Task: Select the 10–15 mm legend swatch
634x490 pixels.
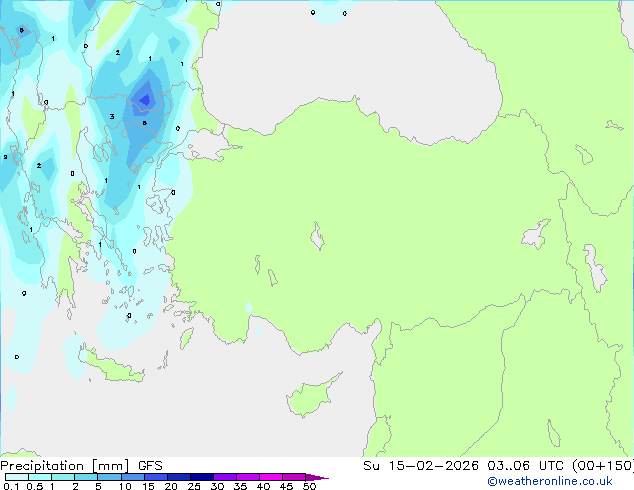Action: pyautogui.click(x=132, y=477)
